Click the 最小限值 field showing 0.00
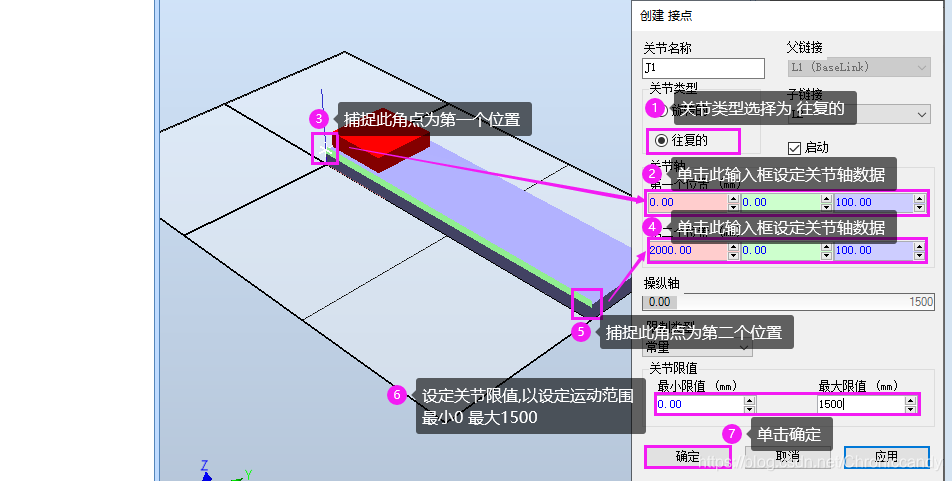The image size is (952, 481). pos(700,404)
